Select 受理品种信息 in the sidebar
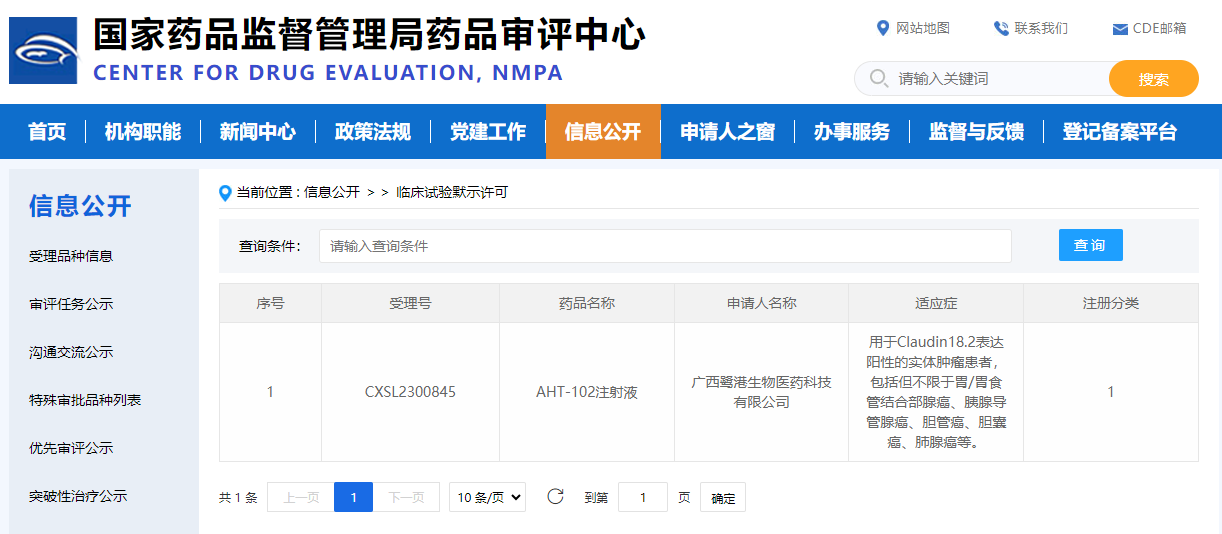Image resolution: width=1222 pixels, height=534 pixels. [x=71, y=256]
